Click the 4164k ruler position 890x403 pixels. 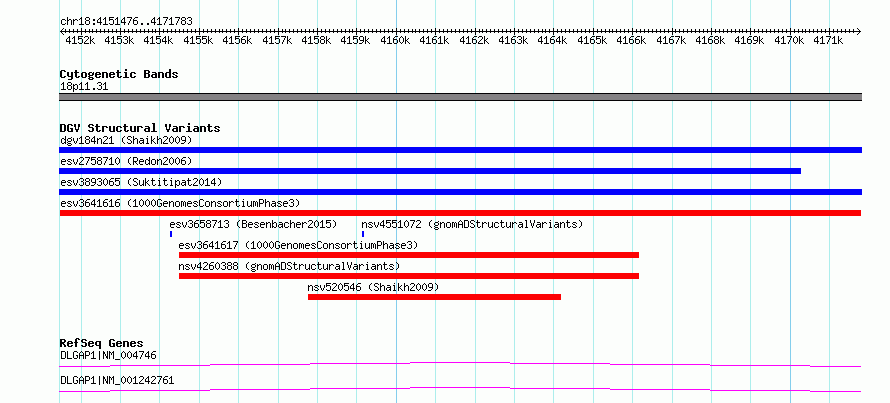(x=553, y=40)
